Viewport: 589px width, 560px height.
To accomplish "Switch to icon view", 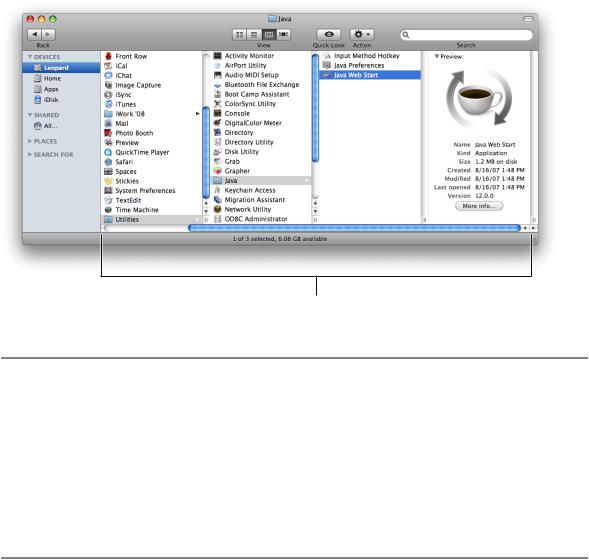I will coord(240,35).
